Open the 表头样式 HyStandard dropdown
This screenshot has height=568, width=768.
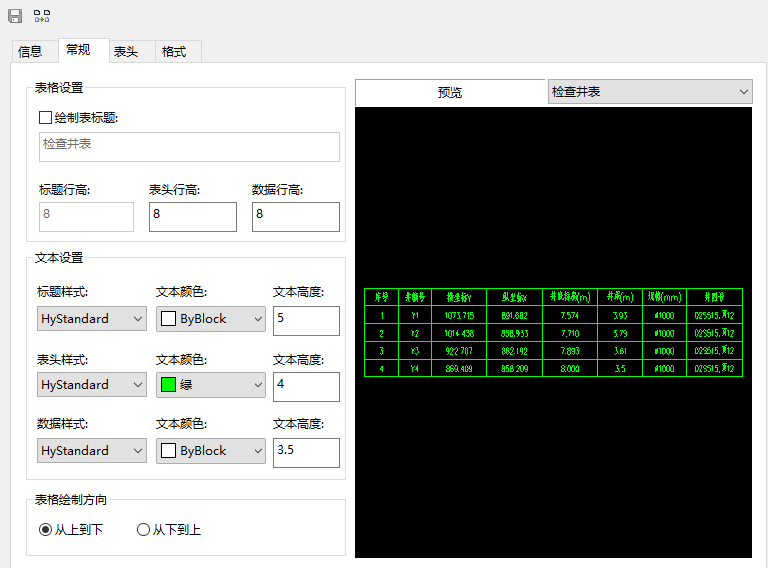click(x=92, y=384)
